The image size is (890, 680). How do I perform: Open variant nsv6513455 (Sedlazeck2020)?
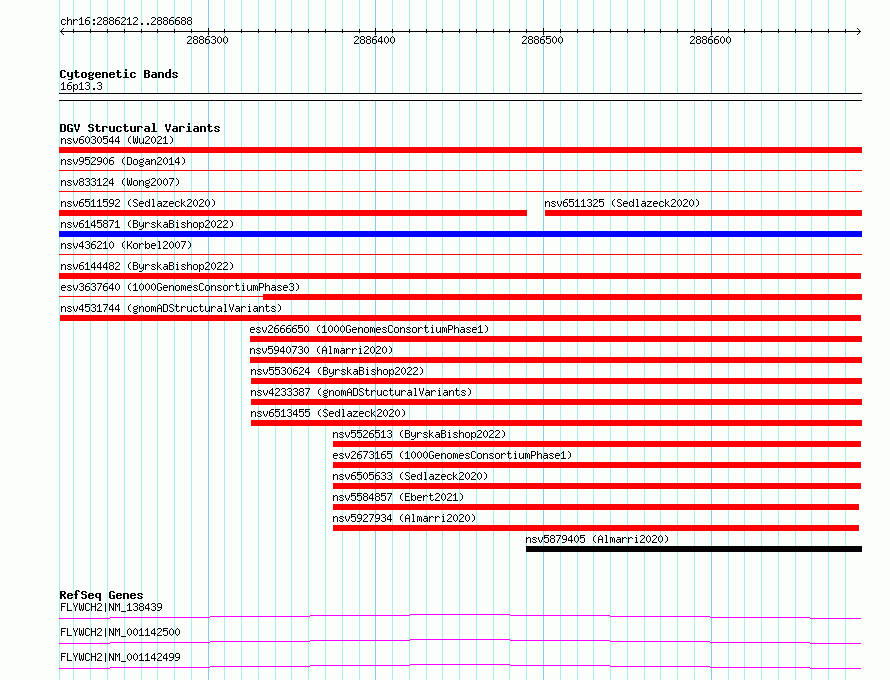tap(328, 413)
